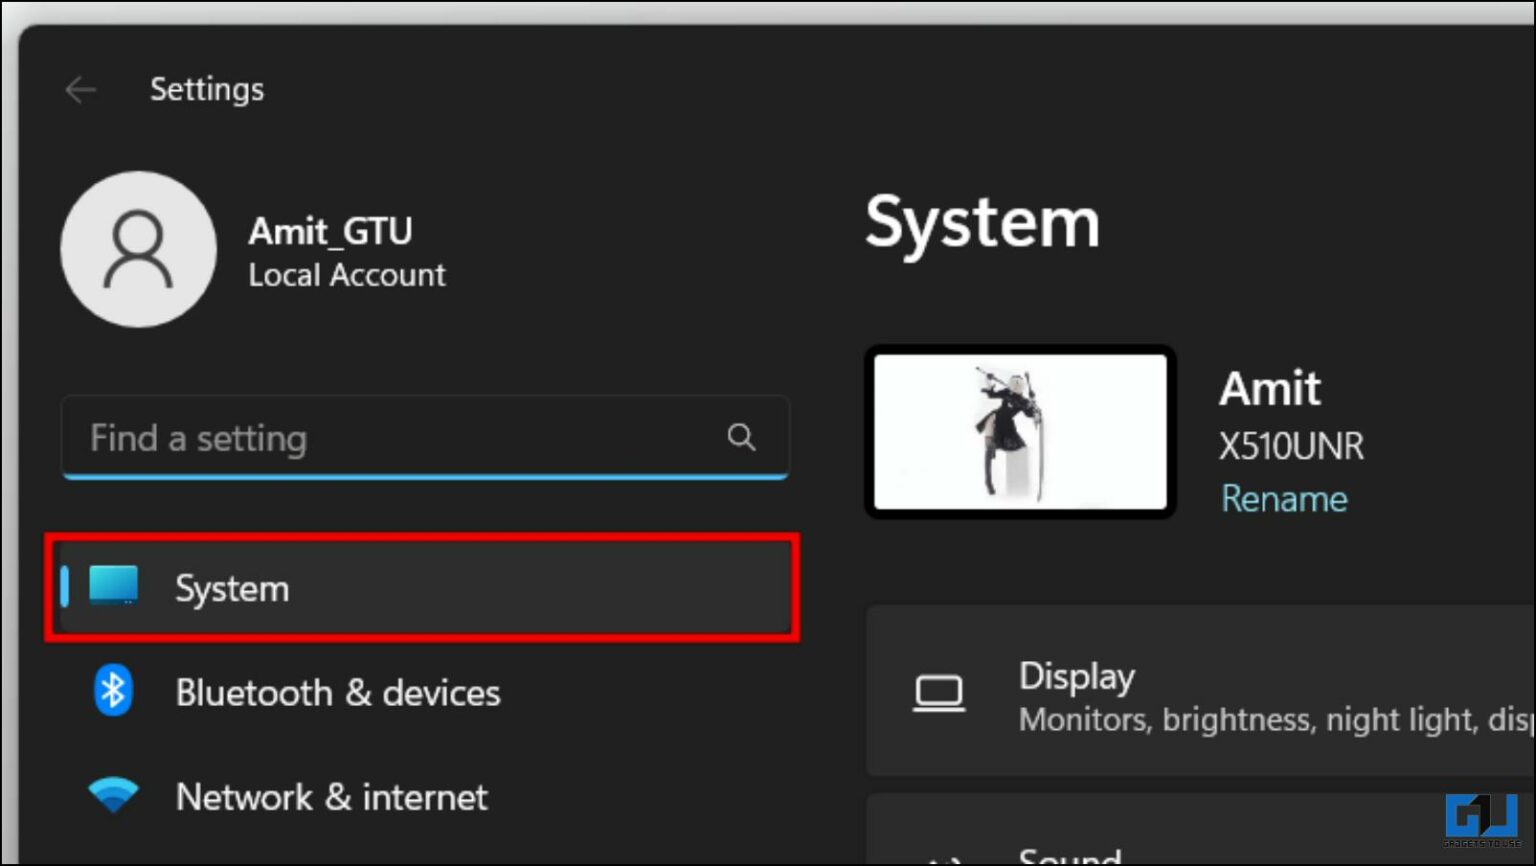Click the speaker icon beside Sound
The height and width of the screenshot is (866, 1536).
pyautogui.click(x=940, y=857)
